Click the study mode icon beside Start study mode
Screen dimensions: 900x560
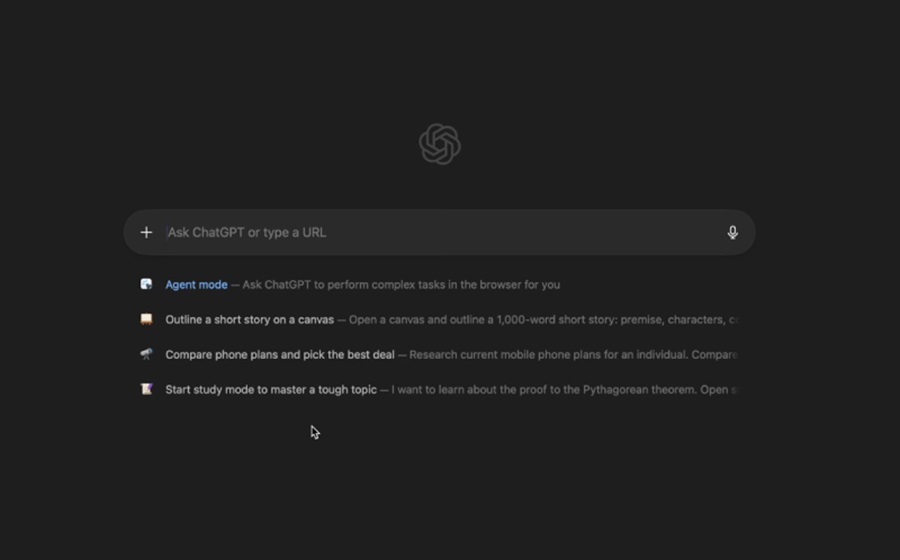click(x=146, y=389)
